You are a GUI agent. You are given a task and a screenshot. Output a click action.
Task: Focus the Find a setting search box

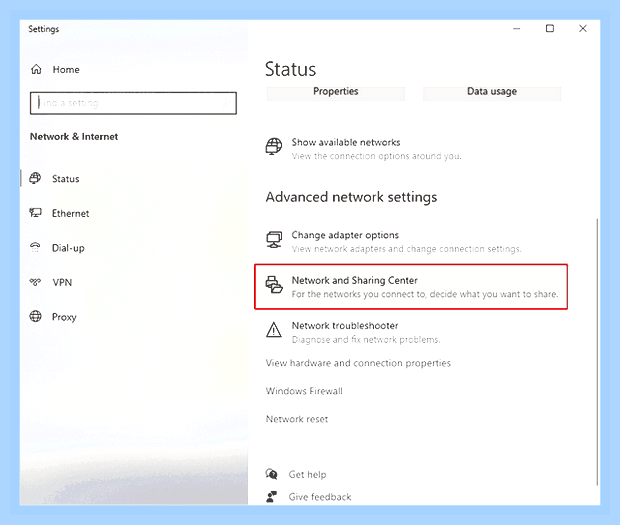[133, 103]
